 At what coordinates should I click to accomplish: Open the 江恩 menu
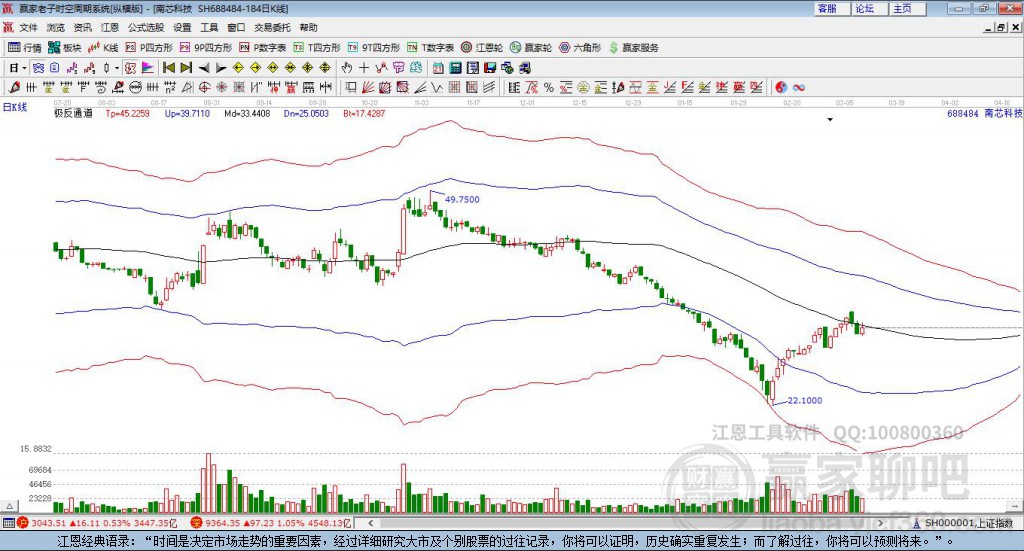110,27
